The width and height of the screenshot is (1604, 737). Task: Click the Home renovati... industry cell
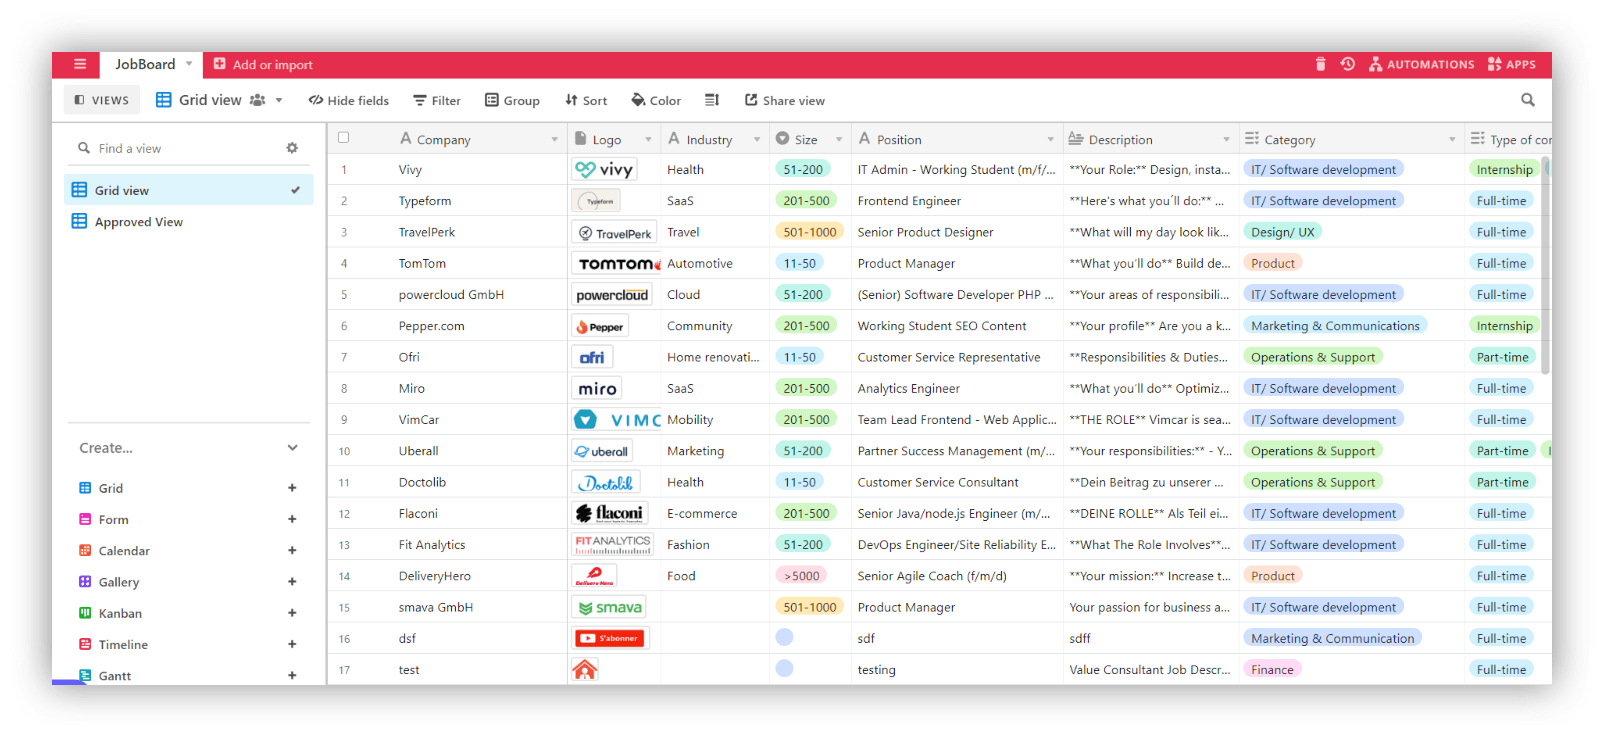click(714, 357)
